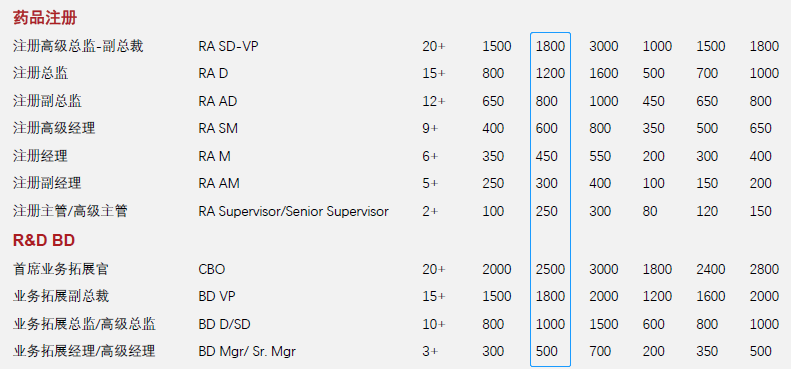
Task: Select the 注册总监 job title
Action: [41, 74]
